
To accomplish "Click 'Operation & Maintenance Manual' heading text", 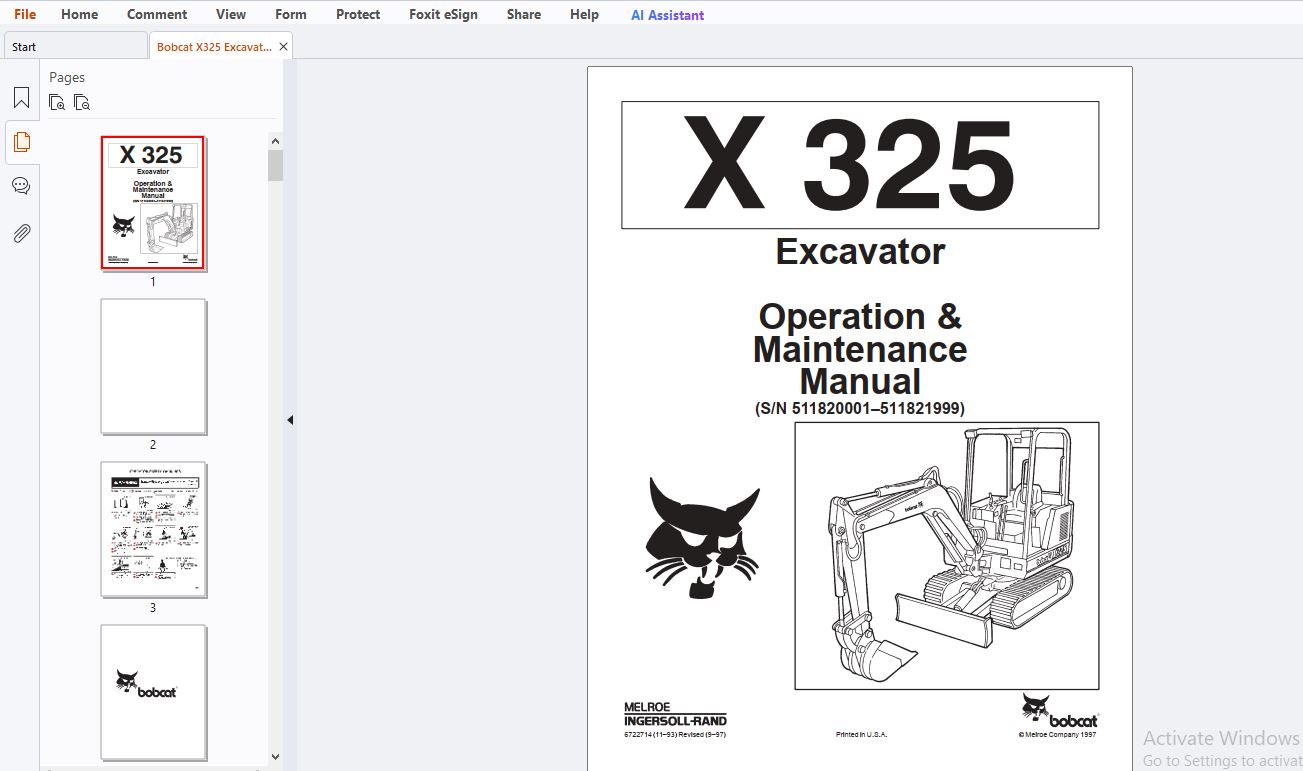I will pos(860,349).
